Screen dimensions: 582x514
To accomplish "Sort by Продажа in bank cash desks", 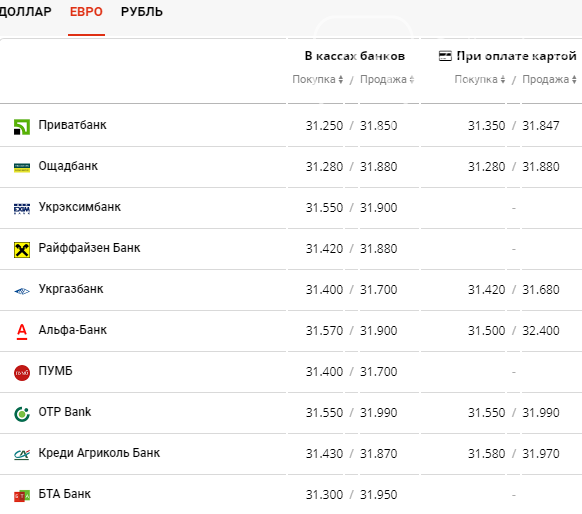I will (387, 79).
